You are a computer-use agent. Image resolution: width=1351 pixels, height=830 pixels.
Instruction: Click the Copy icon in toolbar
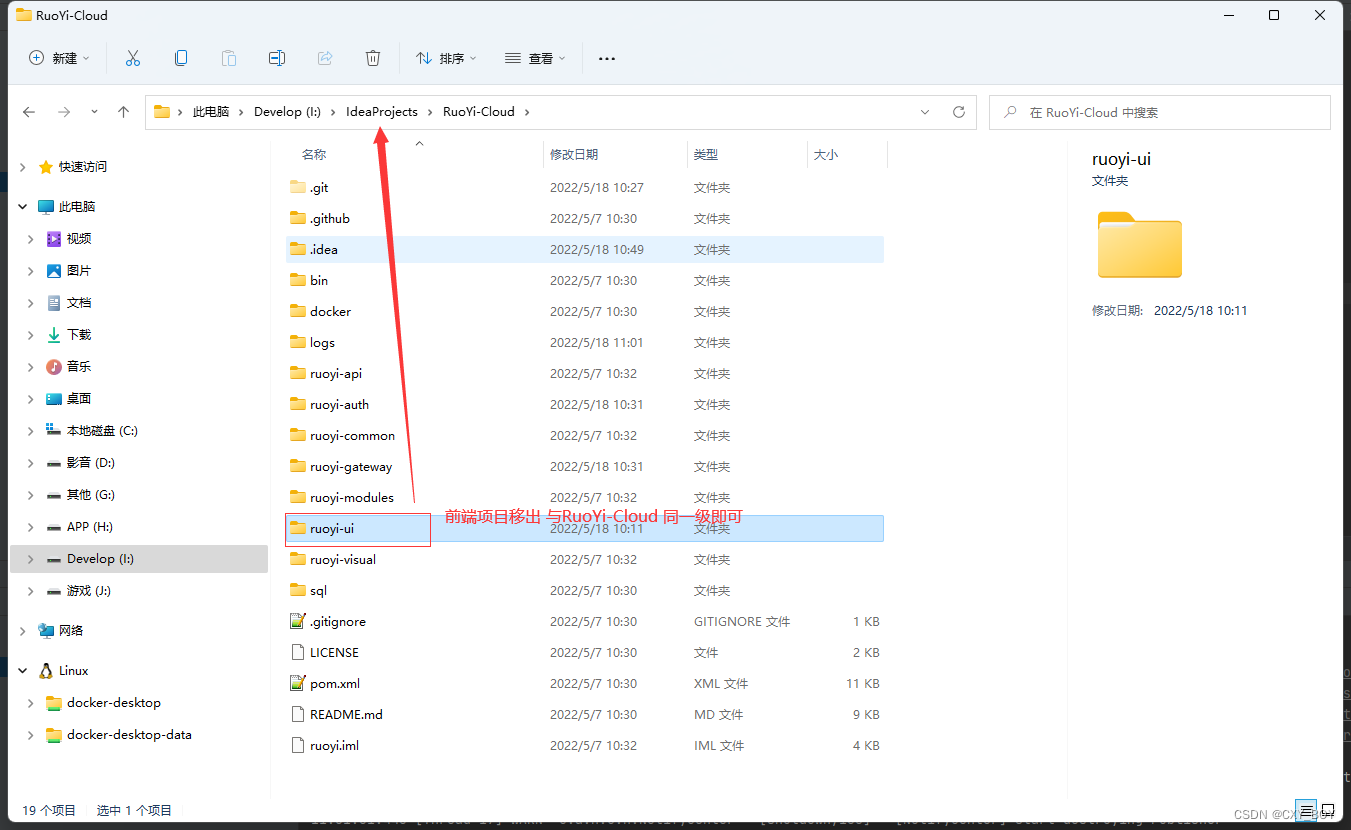181,58
